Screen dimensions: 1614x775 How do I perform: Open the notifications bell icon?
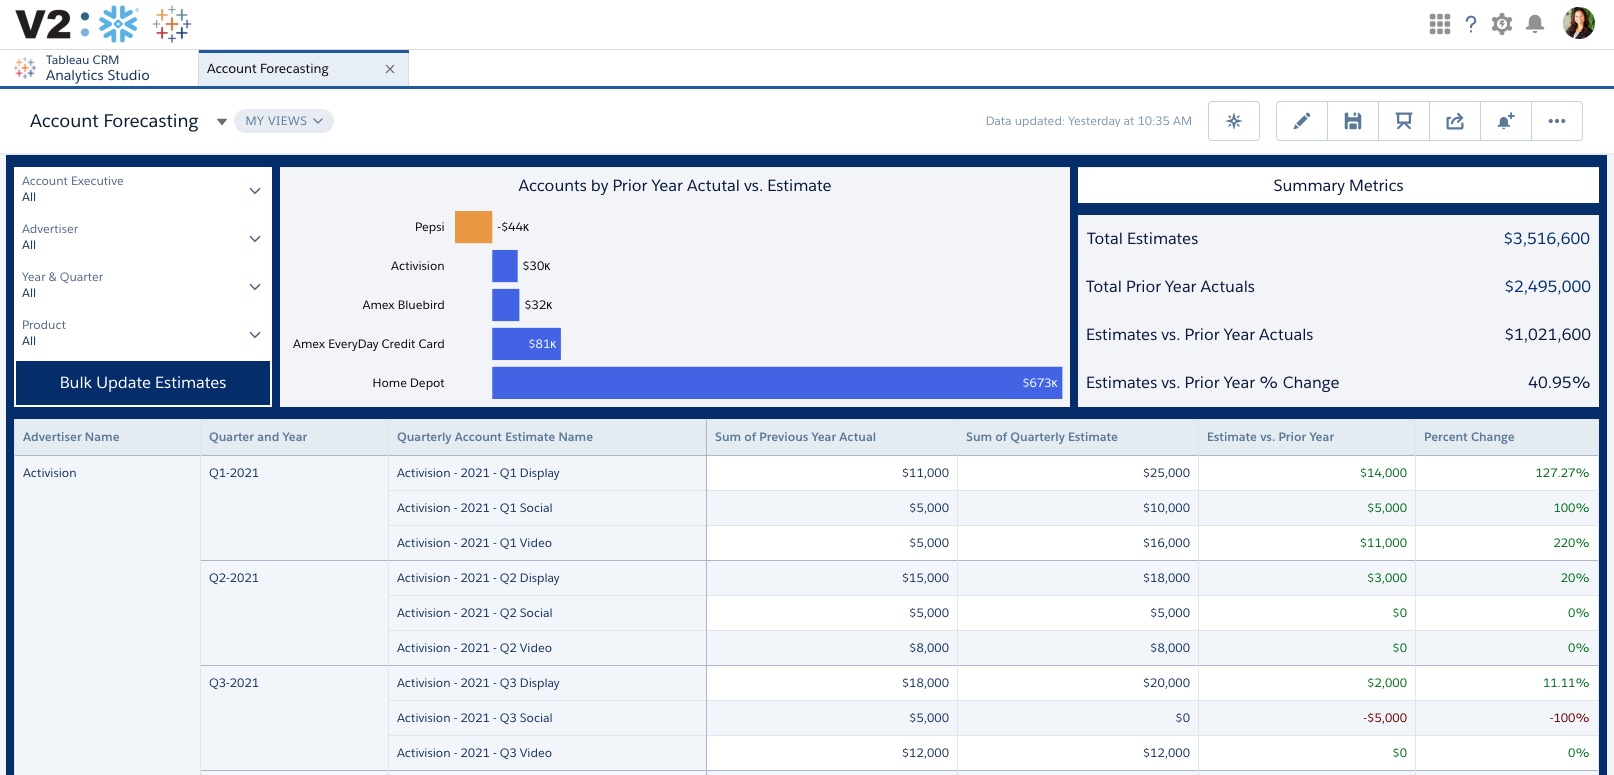click(x=1535, y=24)
